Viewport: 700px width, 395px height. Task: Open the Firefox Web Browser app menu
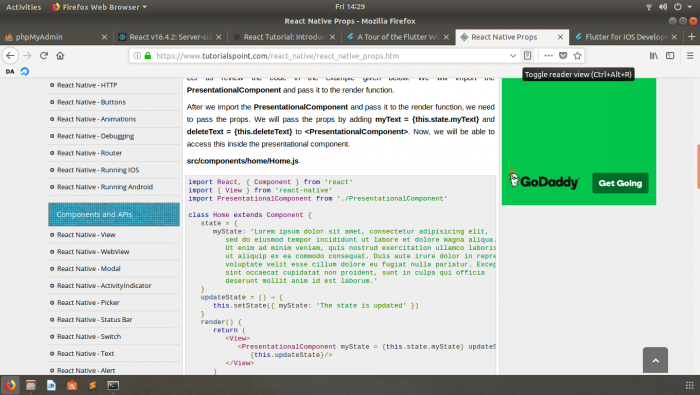click(99, 7)
